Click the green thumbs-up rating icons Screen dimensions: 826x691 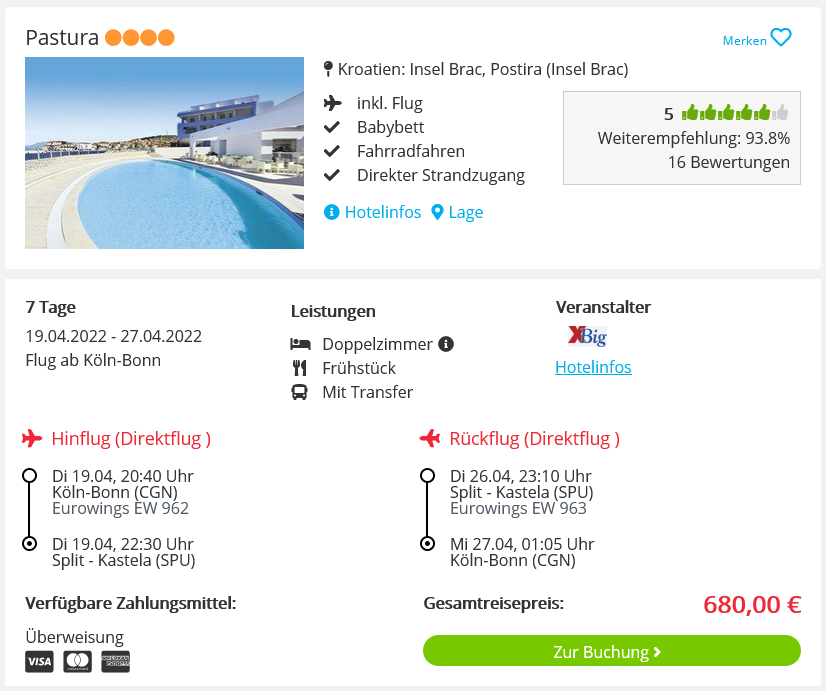[x=735, y=112]
